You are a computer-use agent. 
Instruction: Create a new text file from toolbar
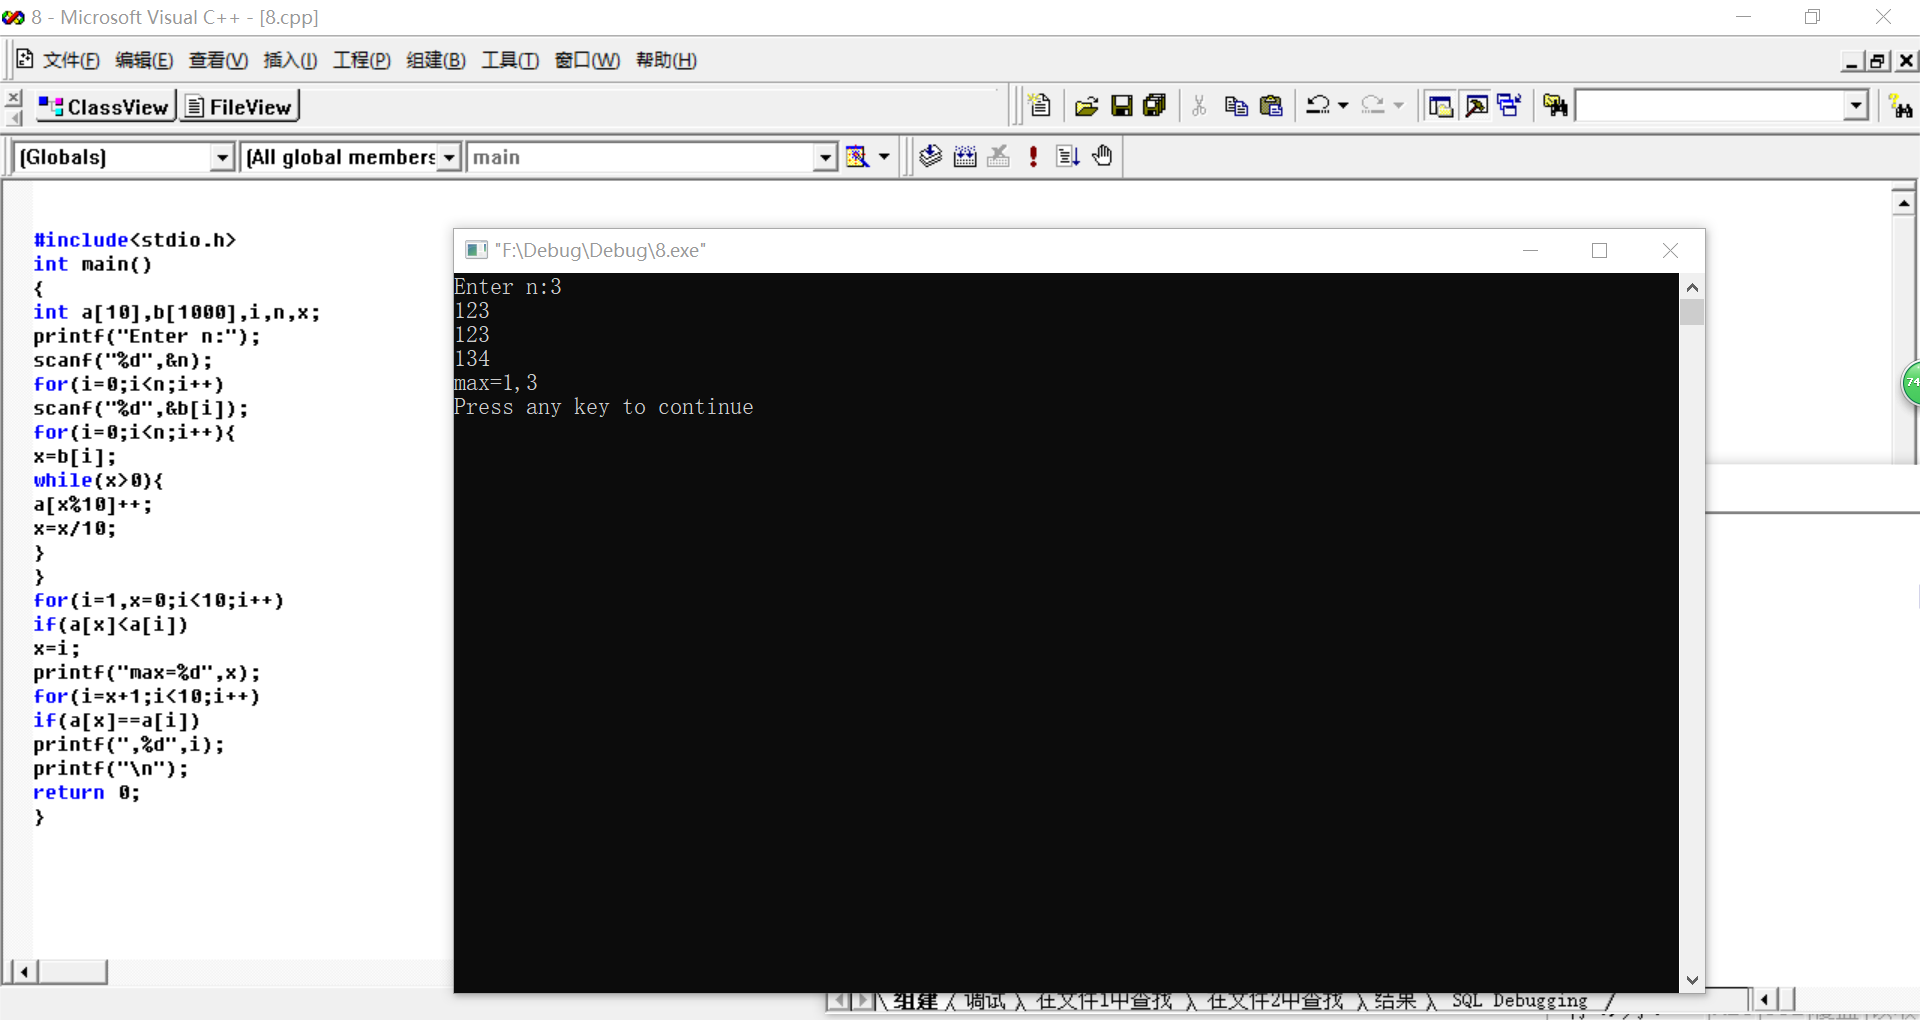(x=1040, y=105)
